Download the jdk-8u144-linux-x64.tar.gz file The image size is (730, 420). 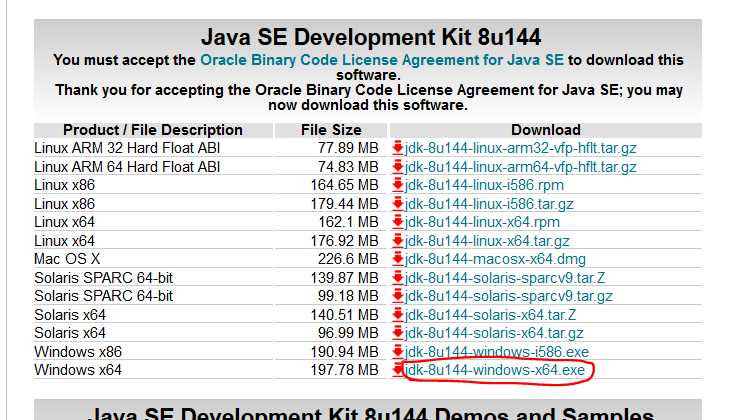point(487,241)
